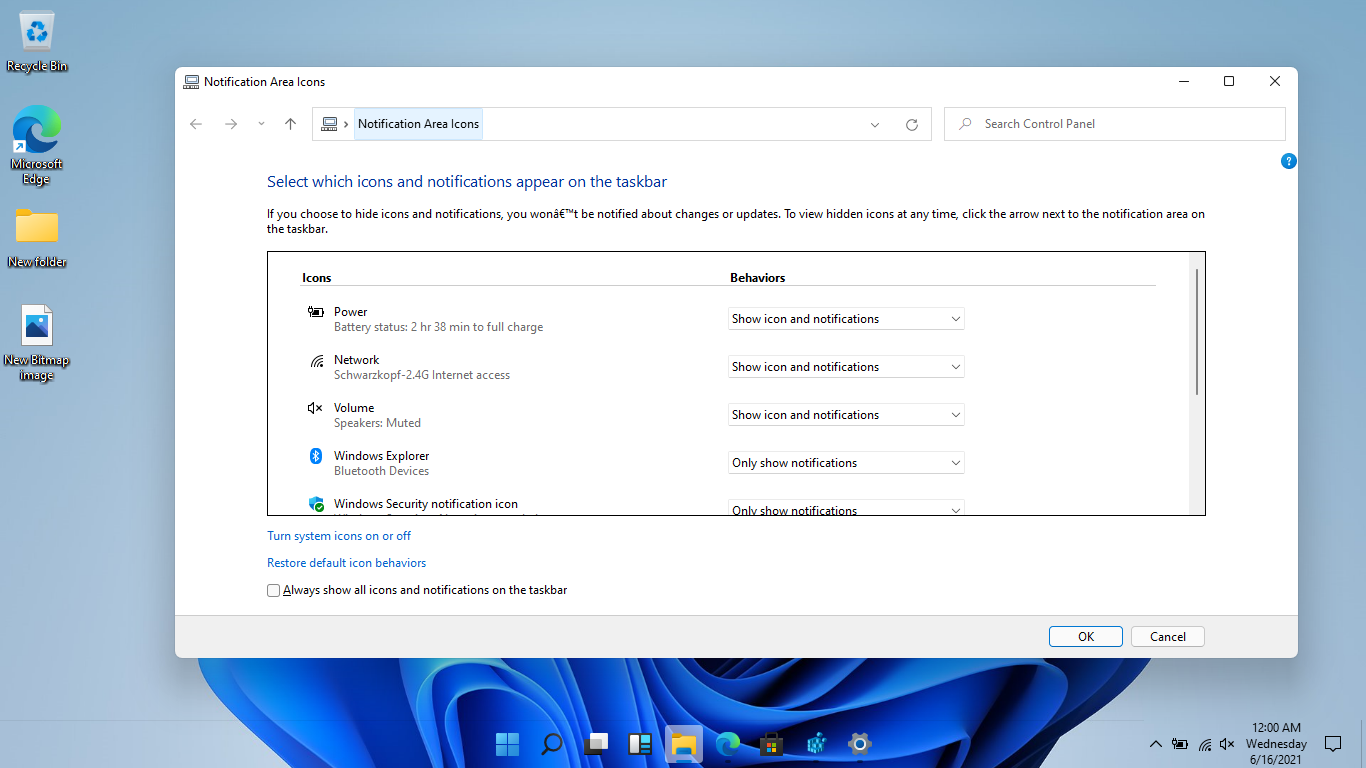Image resolution: width=1366 pixels, height=768 pixels.
Task: Open the Power behavior dropdown
Action: pos(845,319)
